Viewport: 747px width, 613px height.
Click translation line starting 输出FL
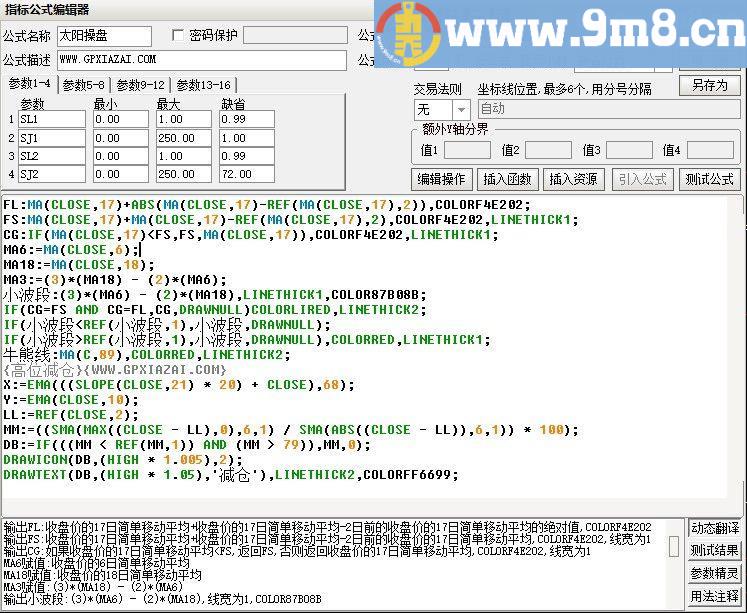point(327,527)
